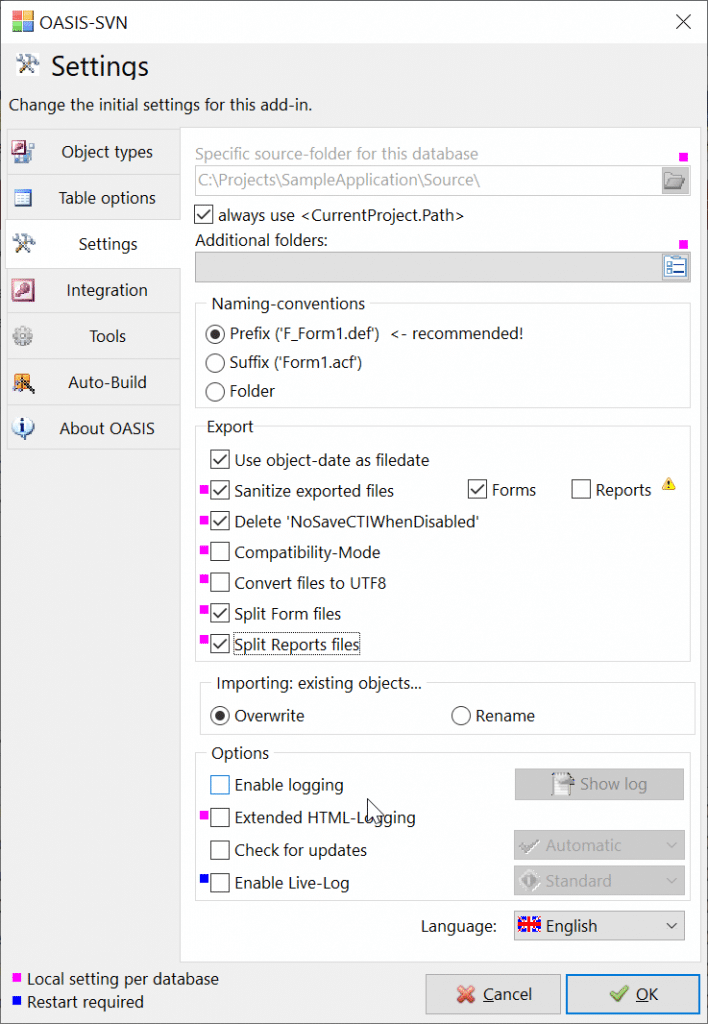Toggle Delete 'NoSaveCTIWhenDisabled' checkbox
708x1024 pixels.
pyautogui.click(x=219, y=521)
